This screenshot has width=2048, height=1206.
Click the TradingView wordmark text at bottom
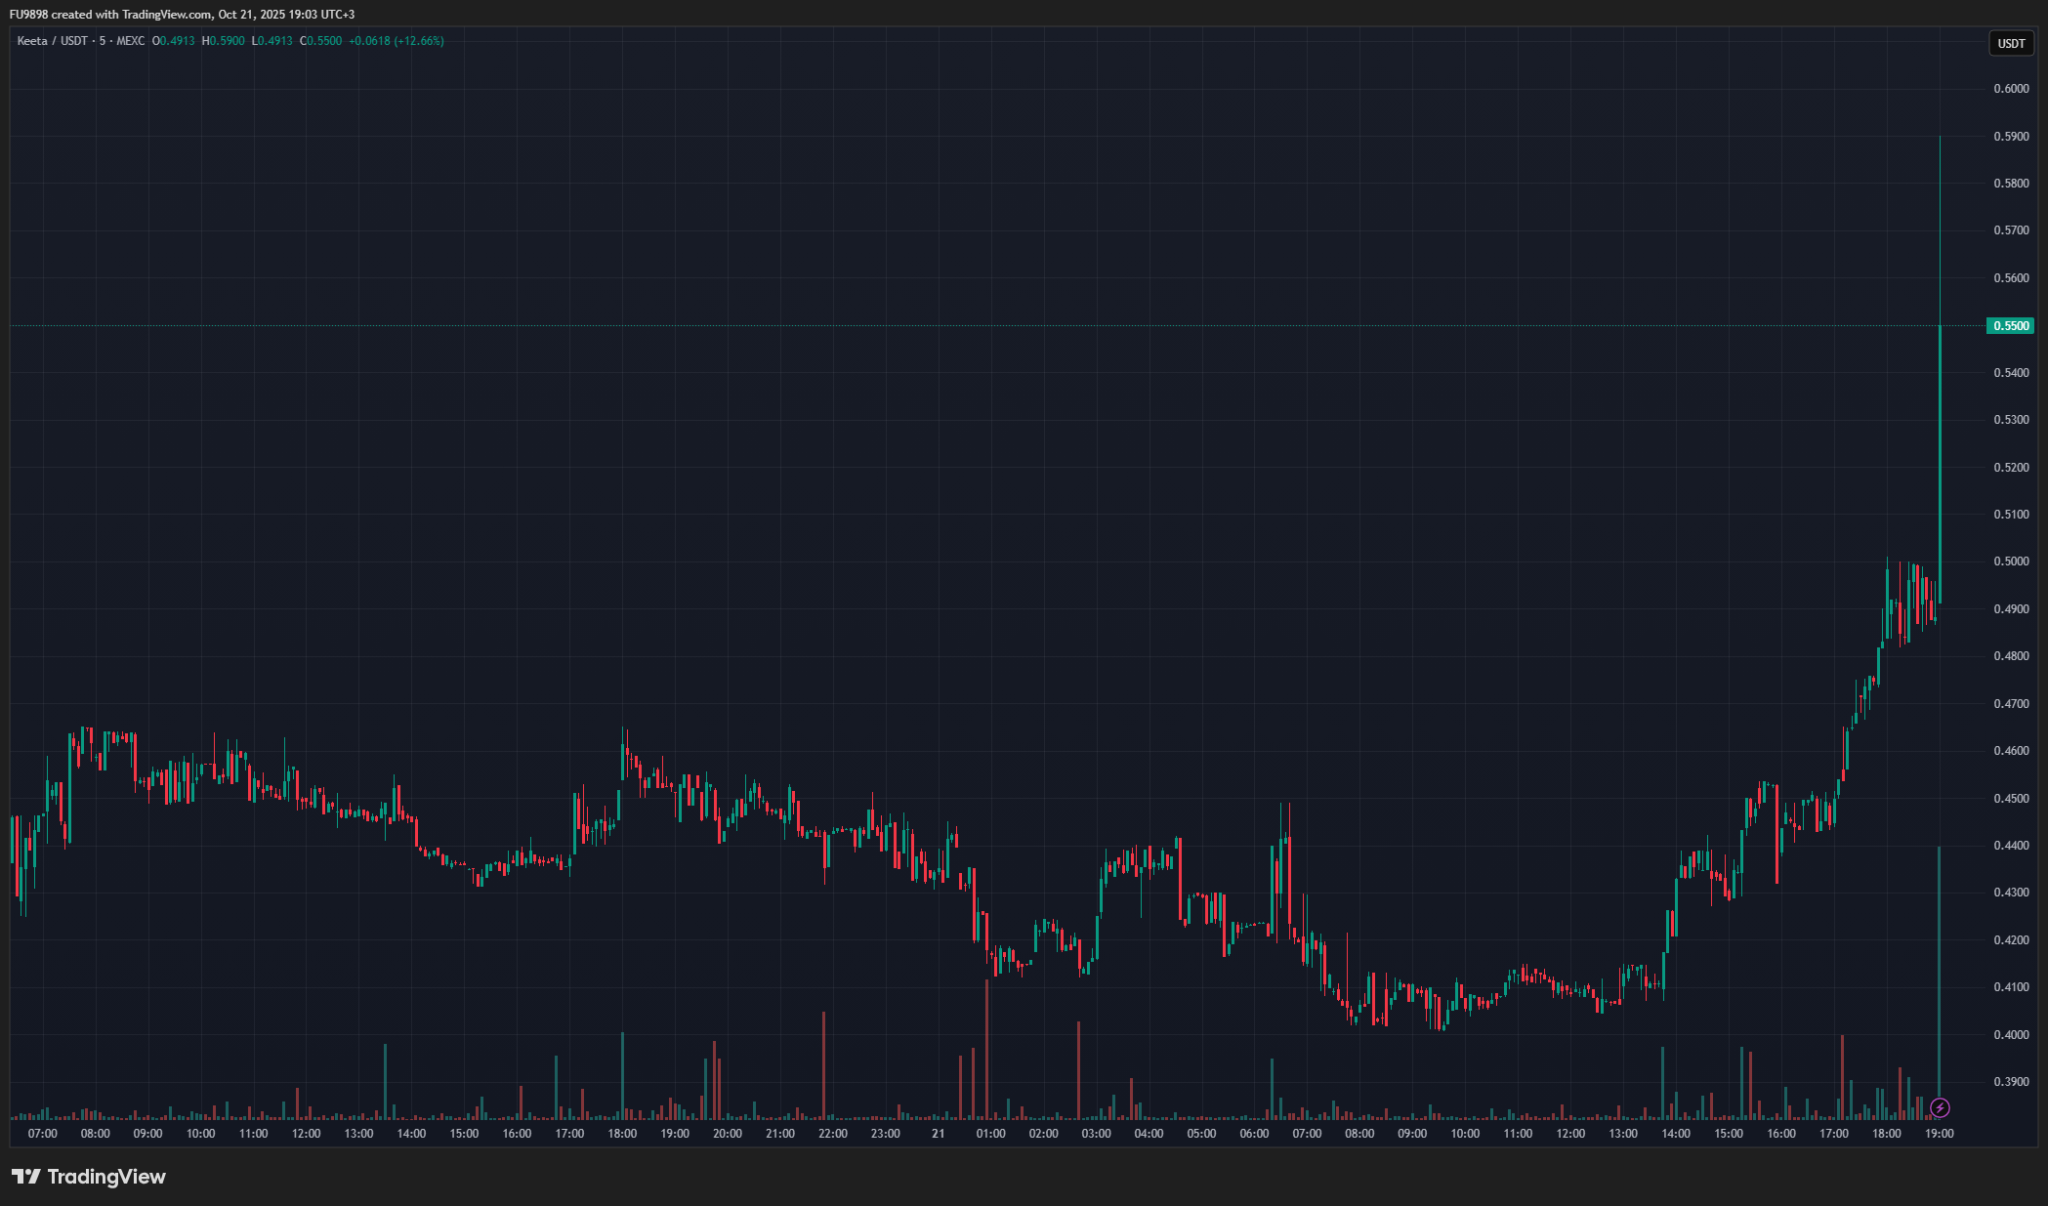point(106,1176)
